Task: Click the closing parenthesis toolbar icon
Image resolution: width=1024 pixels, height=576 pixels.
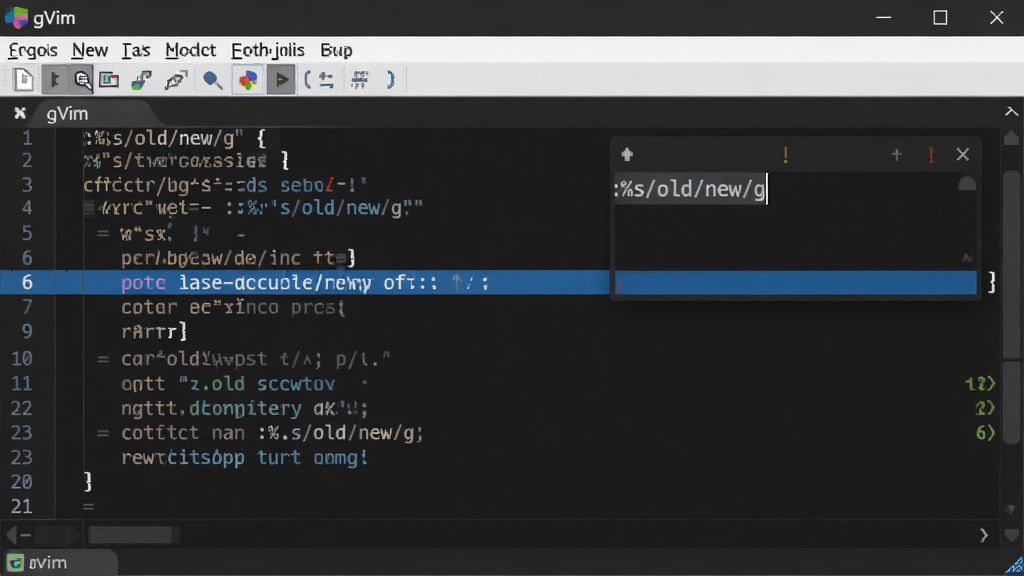Action: click(391, 80)
